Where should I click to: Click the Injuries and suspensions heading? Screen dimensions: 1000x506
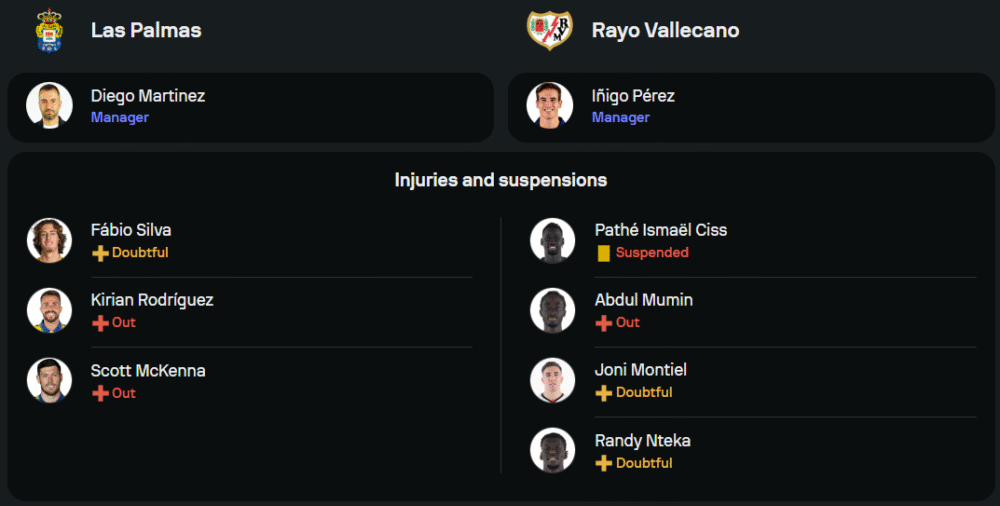pyautogui.click(x=500, y=180)
